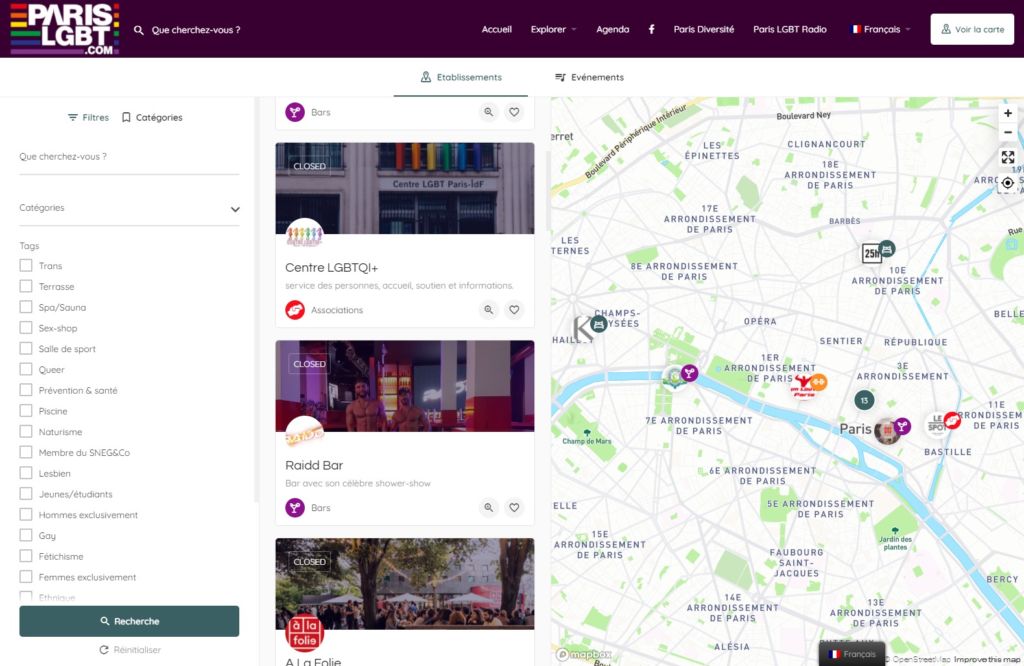Click Réinitialiser to reset filters
This screenshot has height=666, width=1024.
pyautogui.click(x=129, y=650)
